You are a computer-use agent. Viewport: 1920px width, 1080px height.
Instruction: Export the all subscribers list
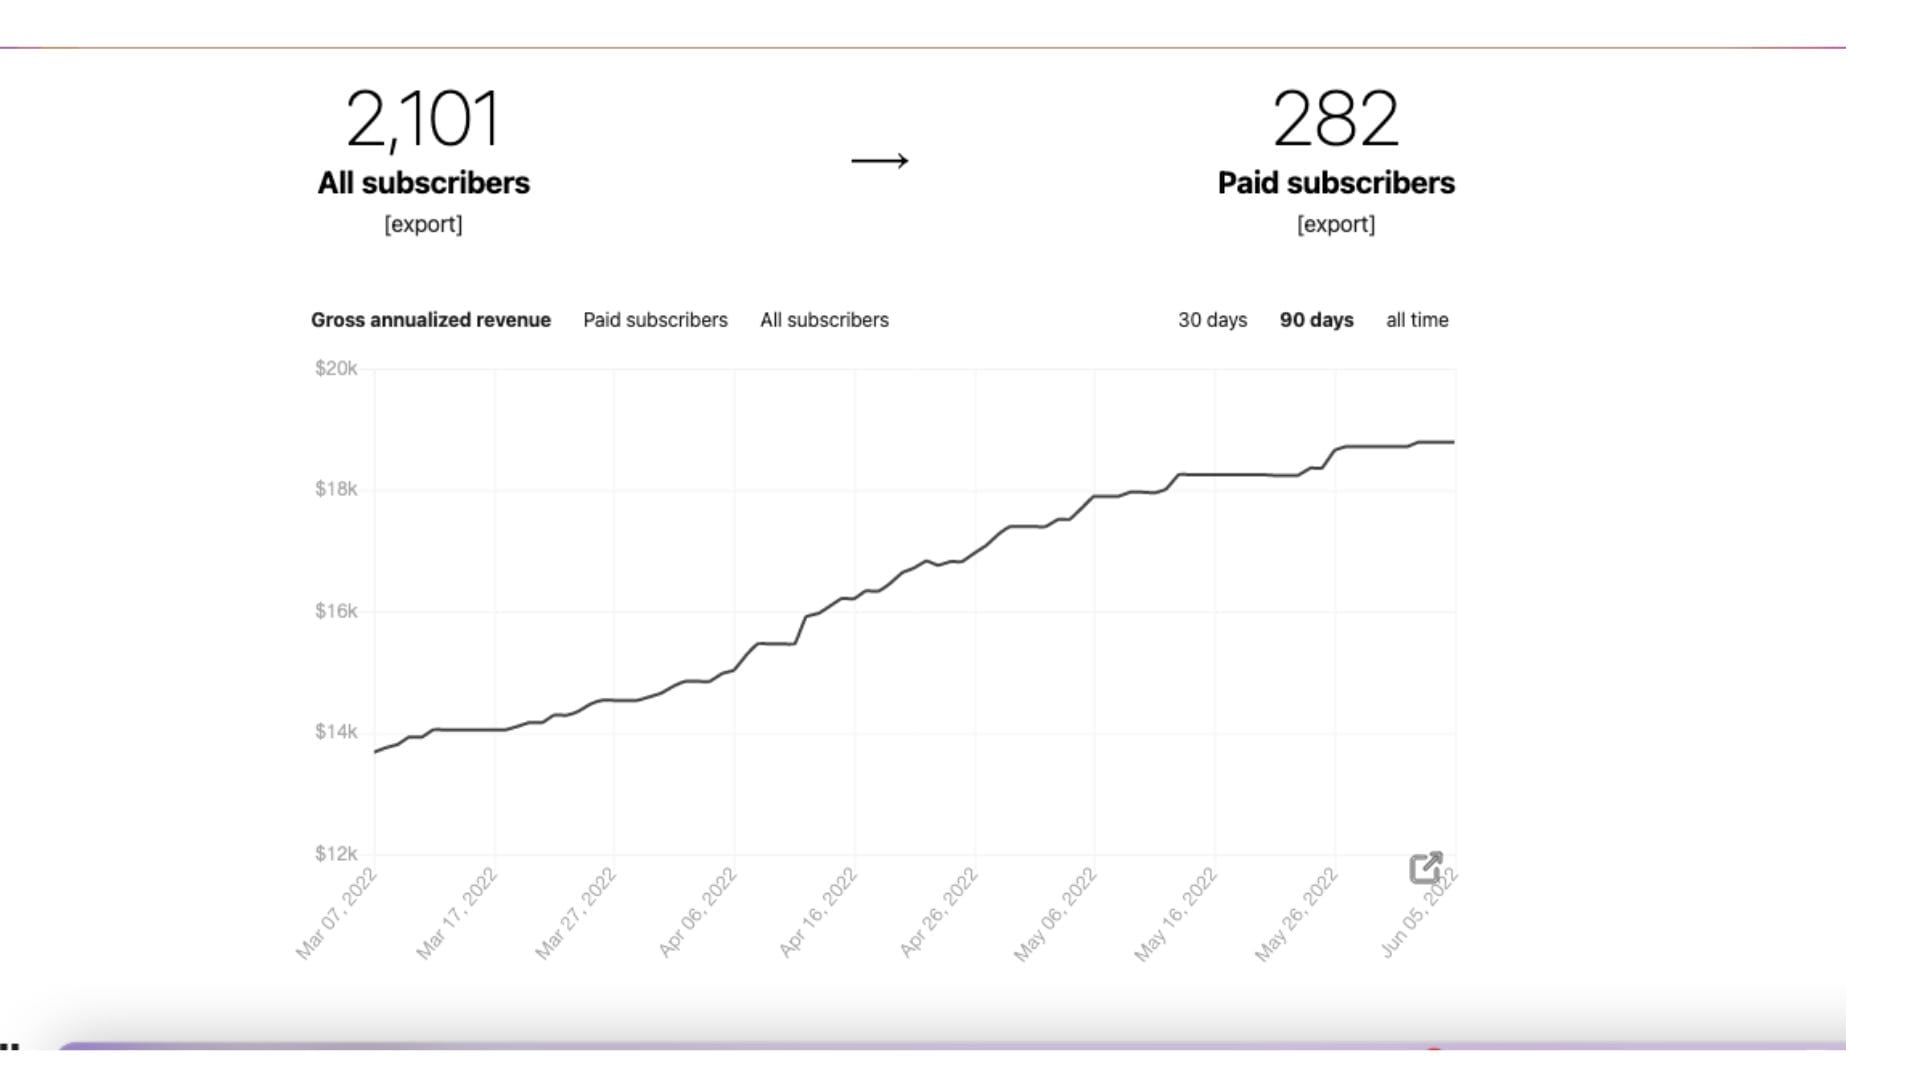[x=423, y=224]
